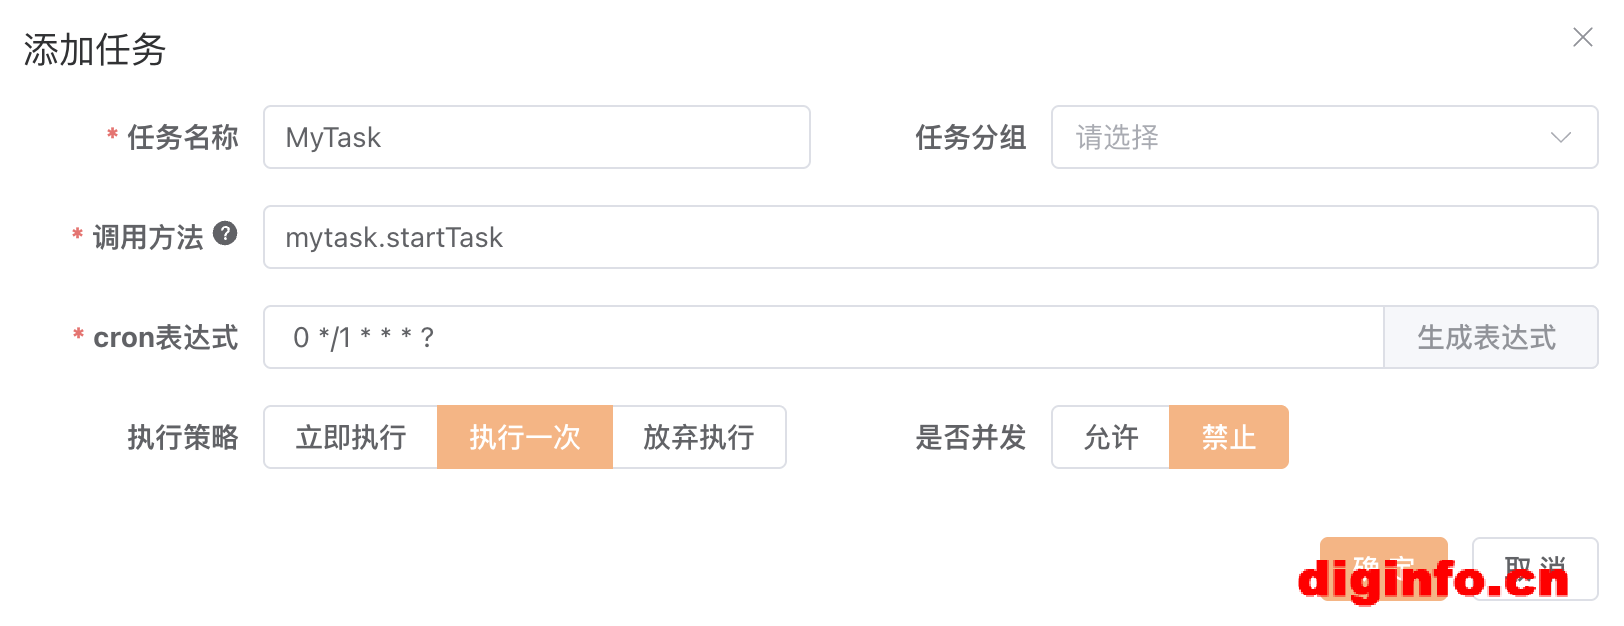This screenshot has height=626, width=1624.
Task: Click the 调用方法 help question-mark icon
Action: (226, 233)
